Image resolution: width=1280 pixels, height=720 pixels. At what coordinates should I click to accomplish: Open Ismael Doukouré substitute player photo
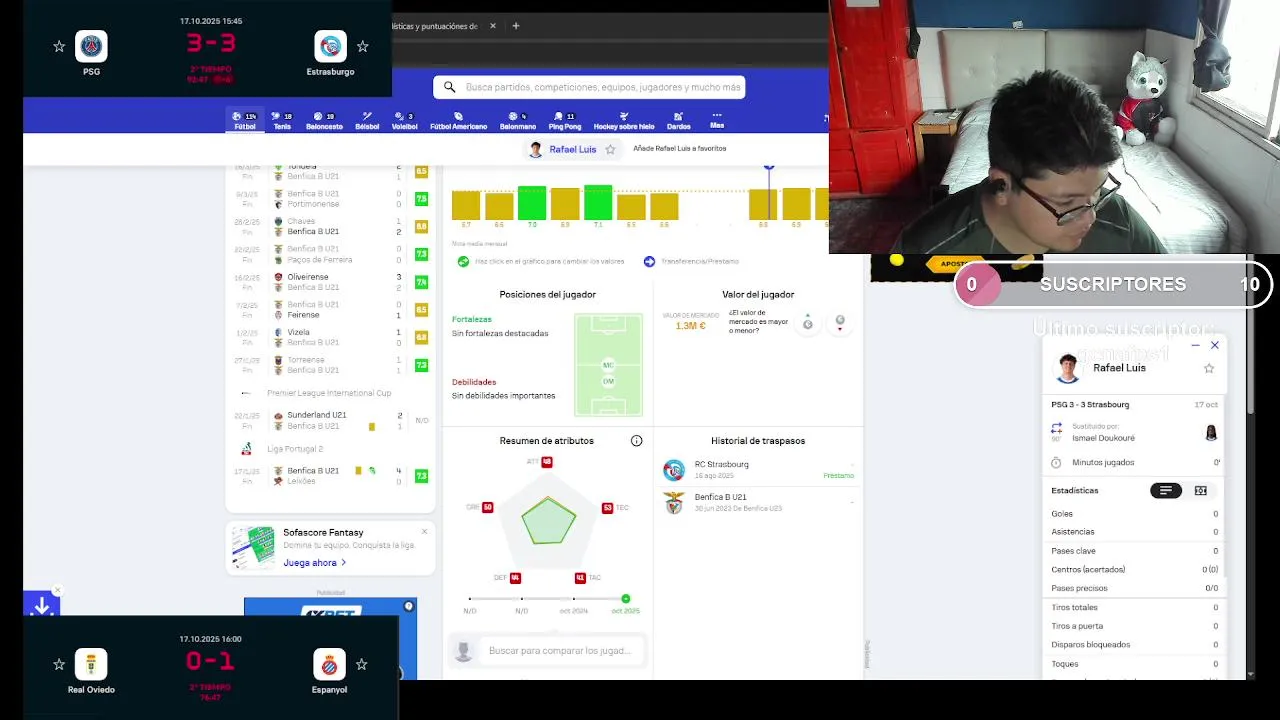click(x=1211, y=432)
